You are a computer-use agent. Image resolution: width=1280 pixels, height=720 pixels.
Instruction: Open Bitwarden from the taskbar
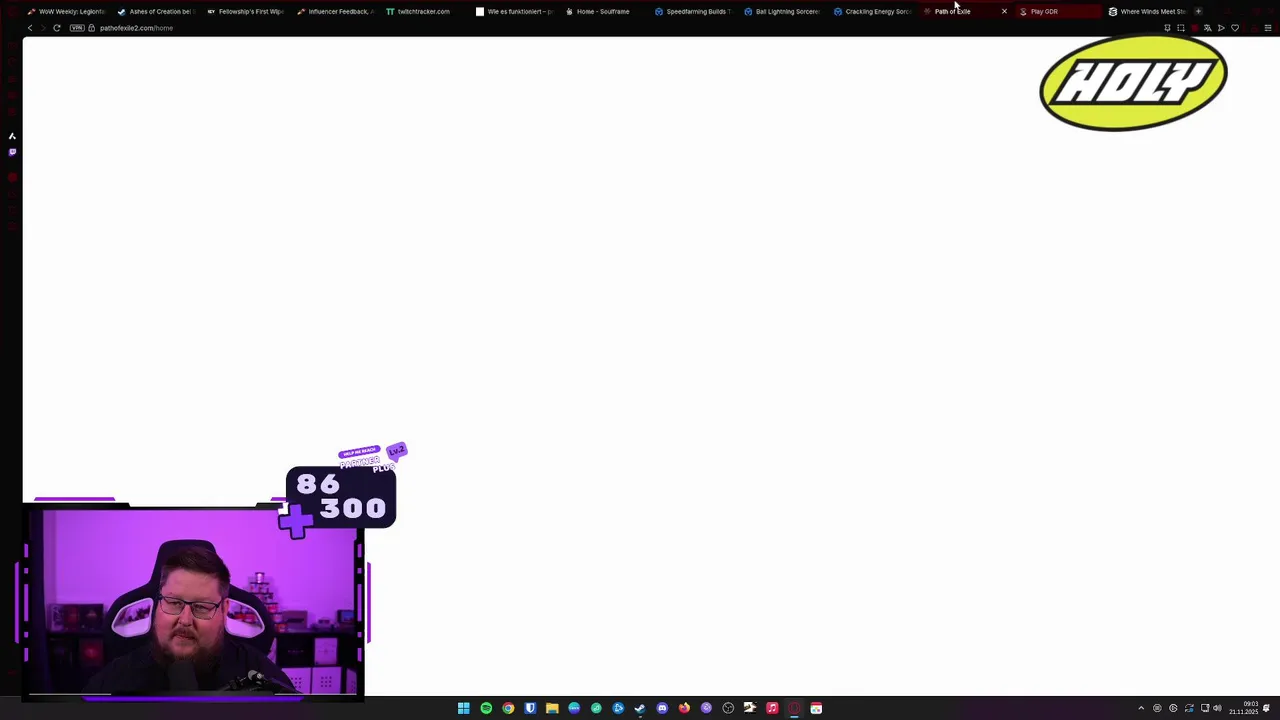(x=530, y=708)
